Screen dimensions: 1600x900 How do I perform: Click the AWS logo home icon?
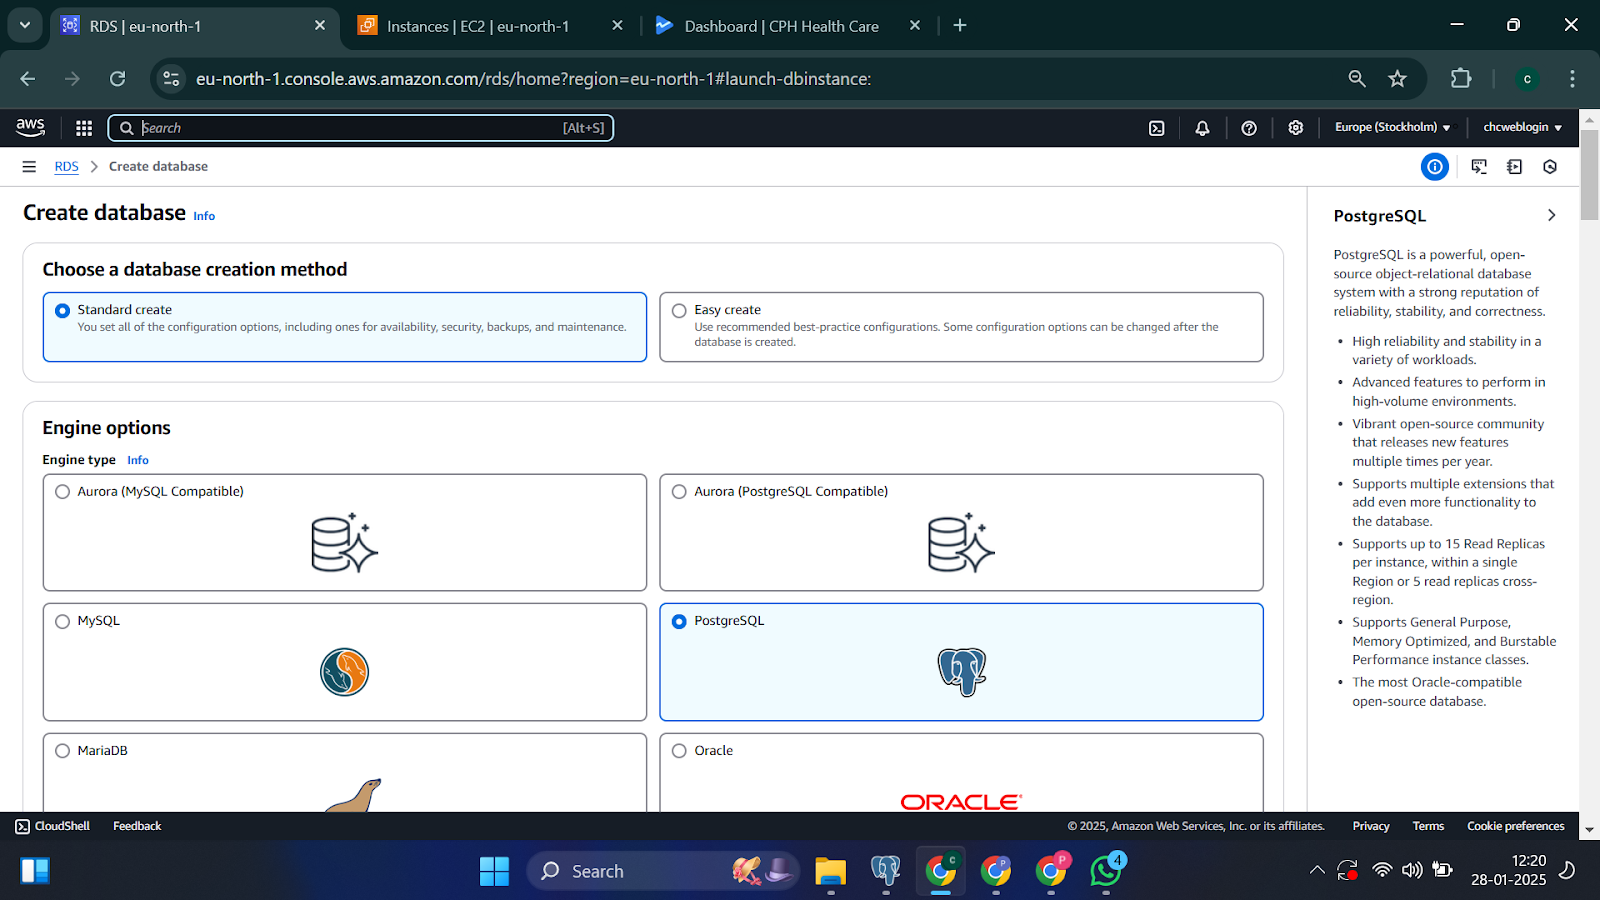31,127
